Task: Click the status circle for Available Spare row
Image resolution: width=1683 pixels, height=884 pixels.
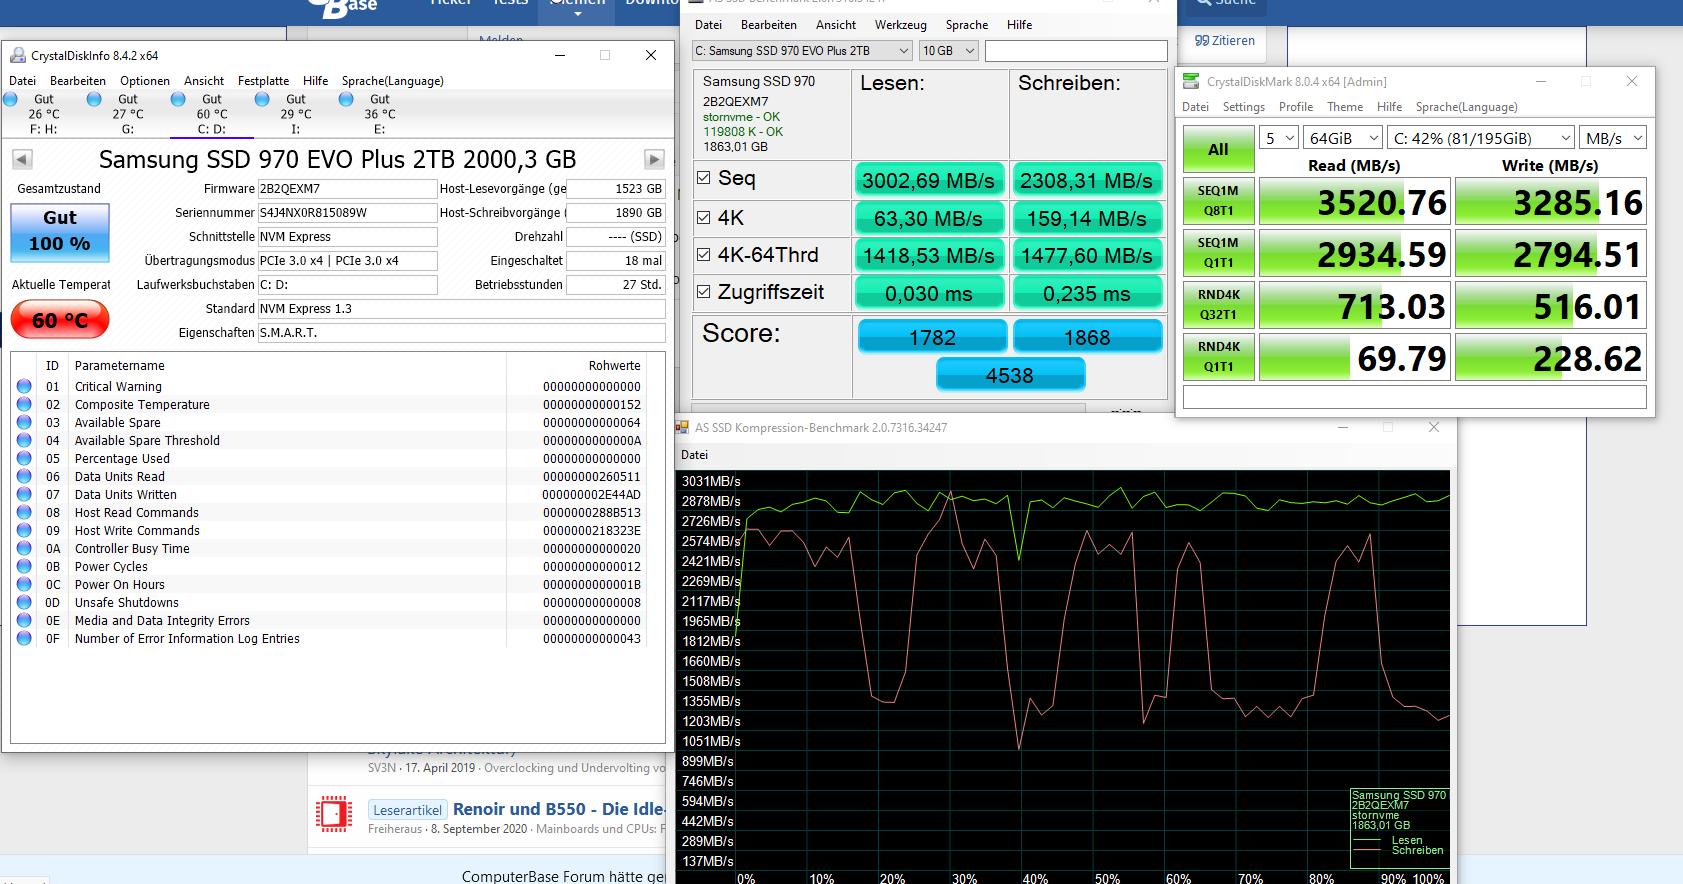Action: [x=24, y=422]
